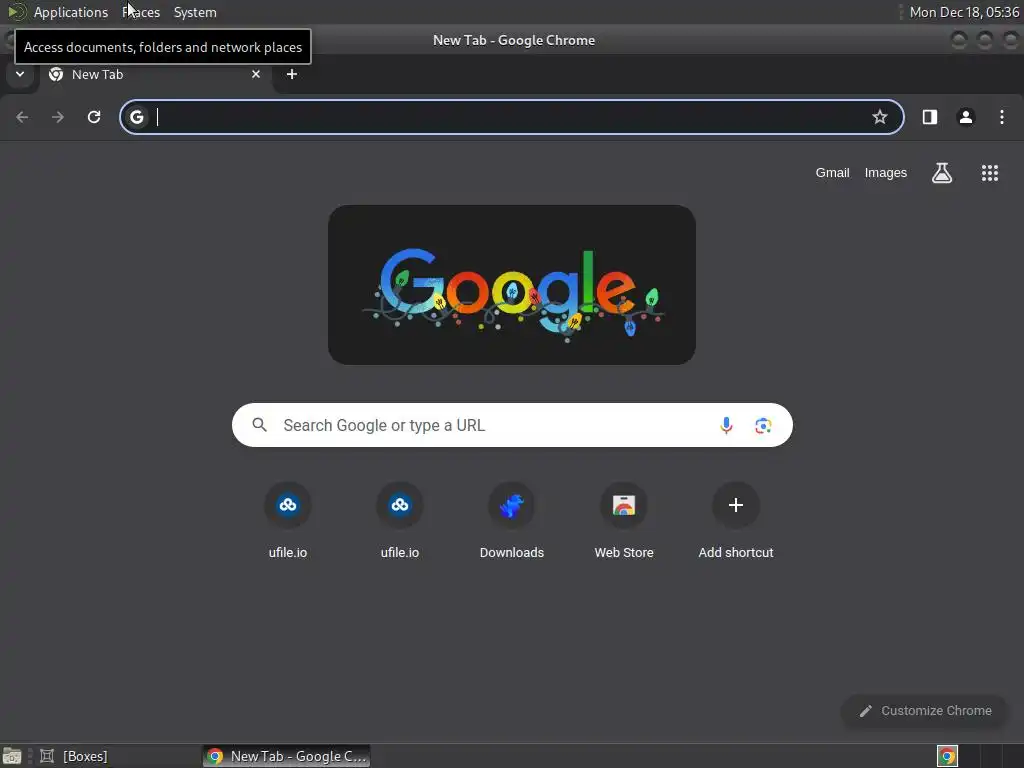Click the magnifier icon in the search box

pos(259,425)
